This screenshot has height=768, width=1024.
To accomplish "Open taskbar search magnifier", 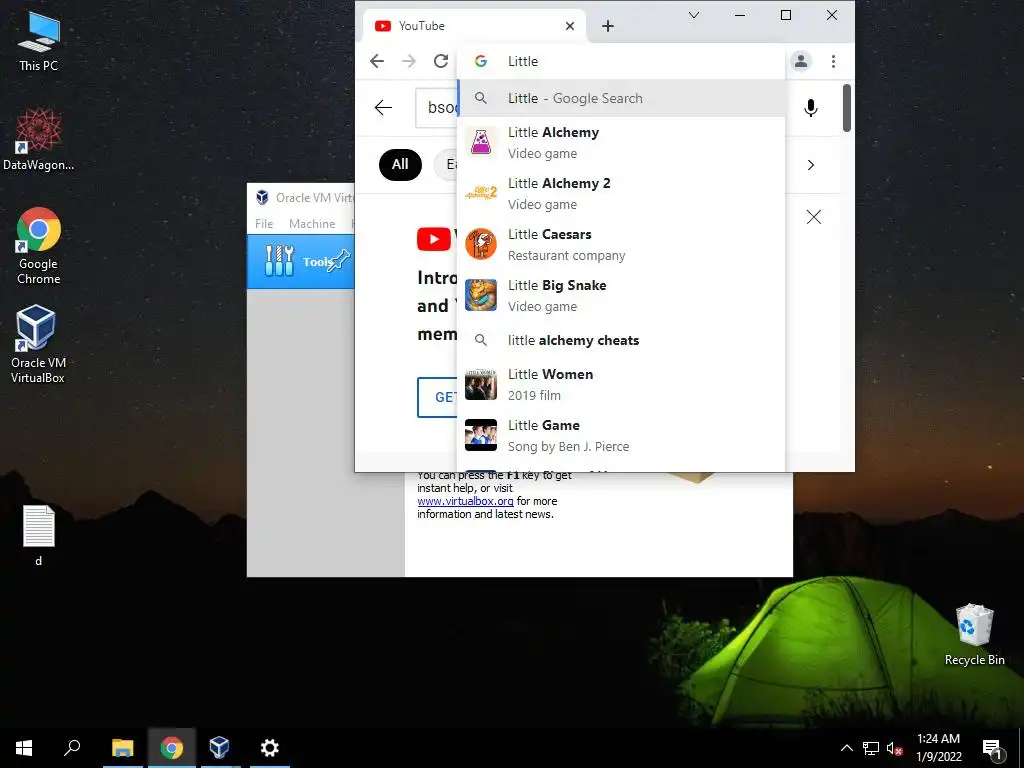I will 72,748.
